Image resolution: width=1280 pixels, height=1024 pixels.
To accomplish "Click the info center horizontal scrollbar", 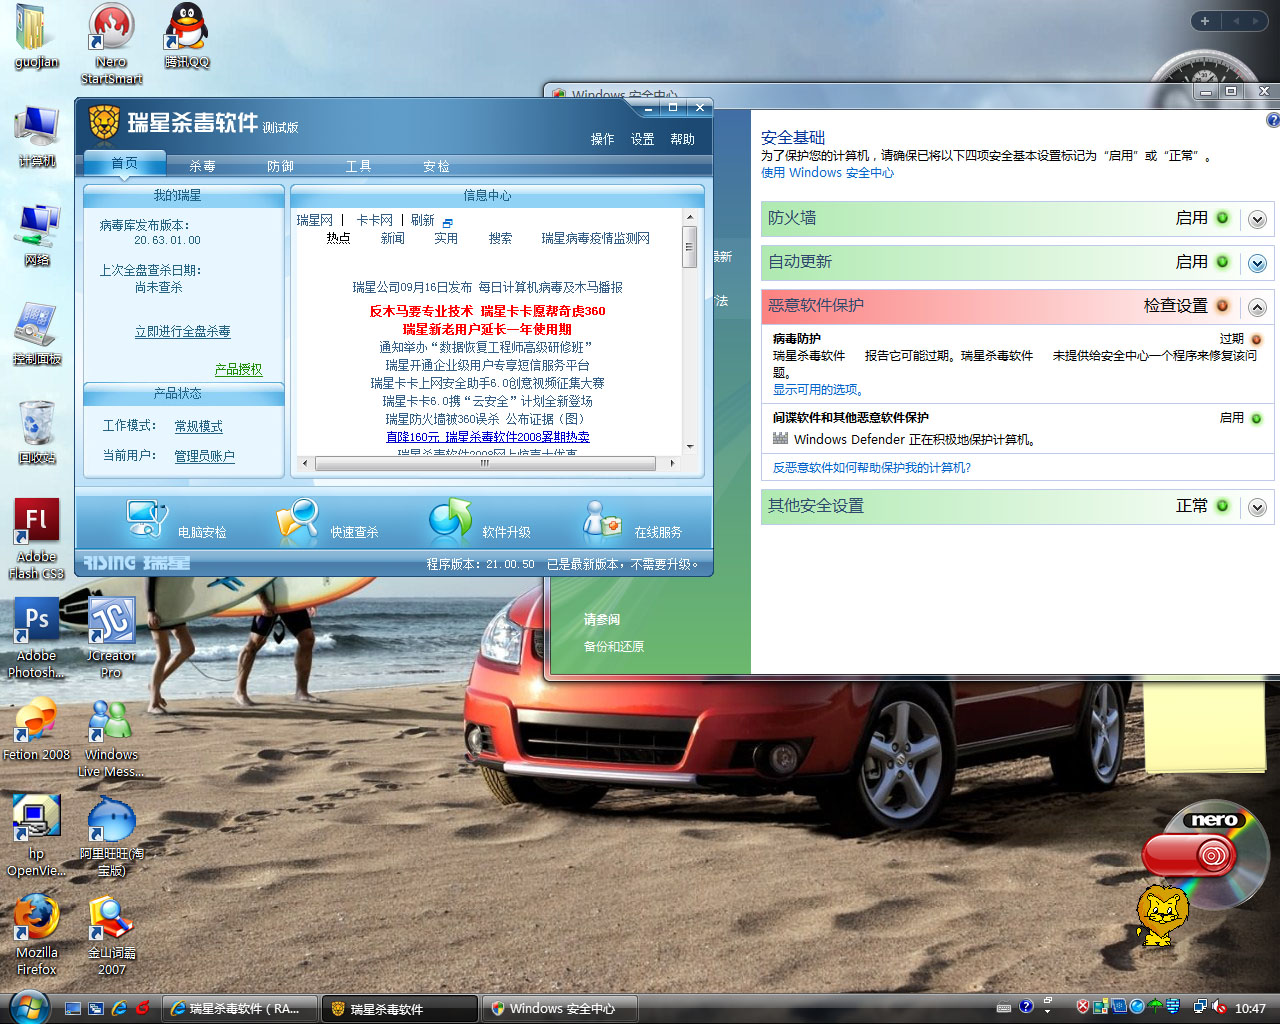I will point(485,463).
